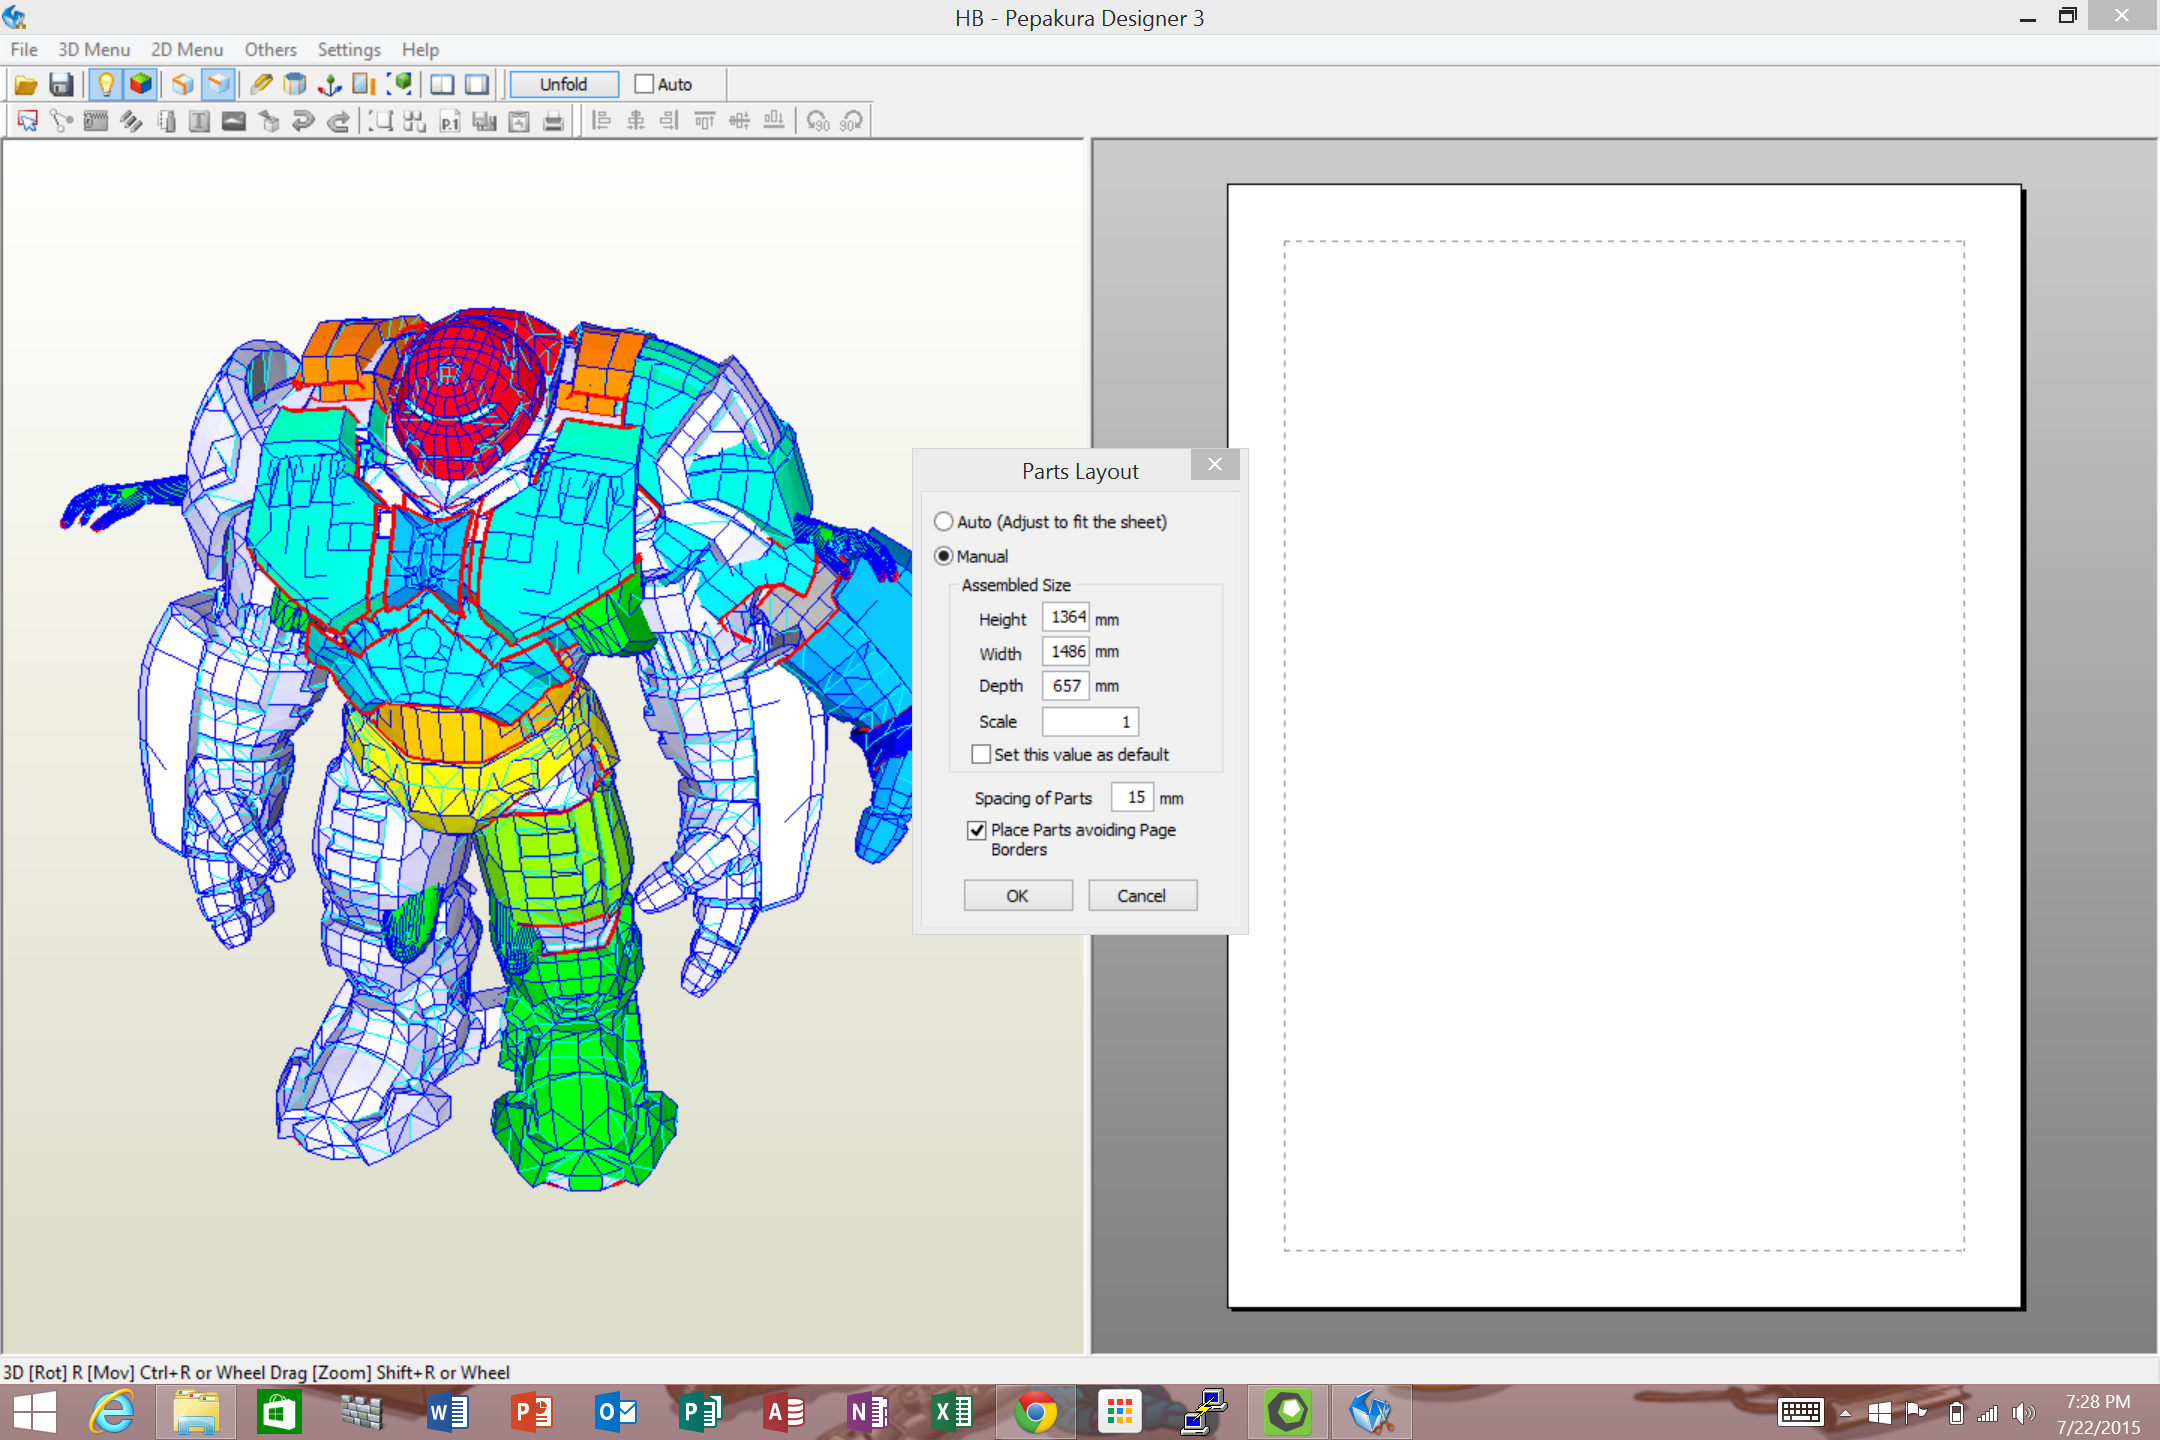The height and width of the screenshot is (1440, 2160).
Task: Open the Others menu
Action: (270, 49)
